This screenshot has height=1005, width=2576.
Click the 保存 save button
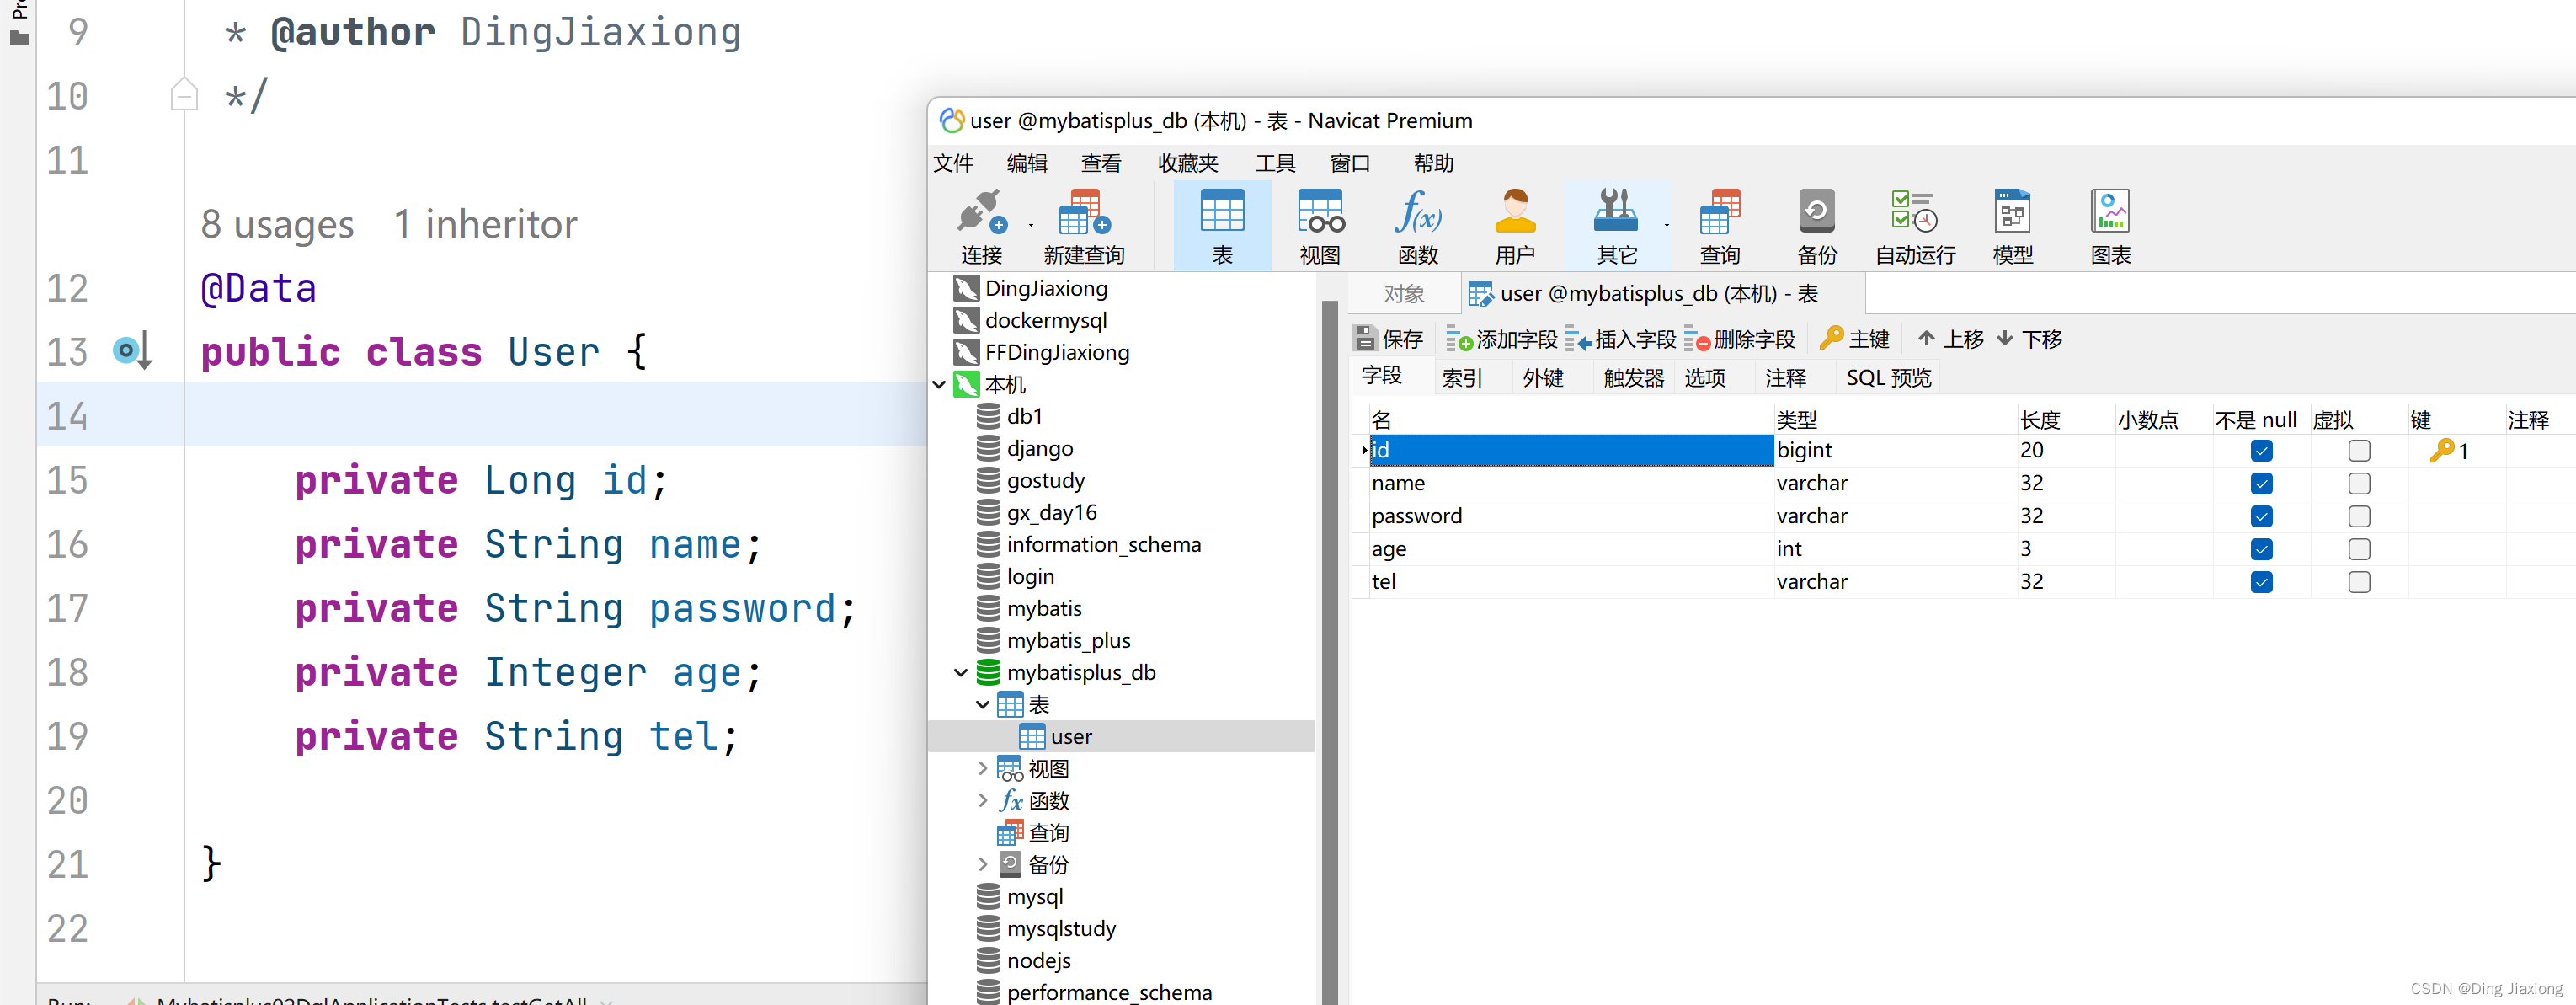coord(1389,339)
